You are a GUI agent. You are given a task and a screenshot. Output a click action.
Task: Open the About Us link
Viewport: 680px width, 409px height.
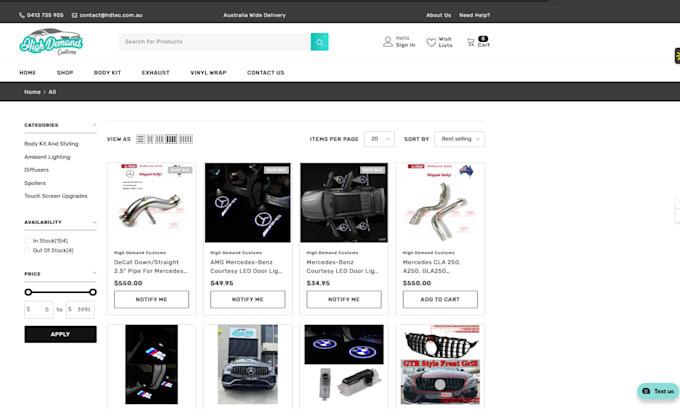[x=438, y=15]
